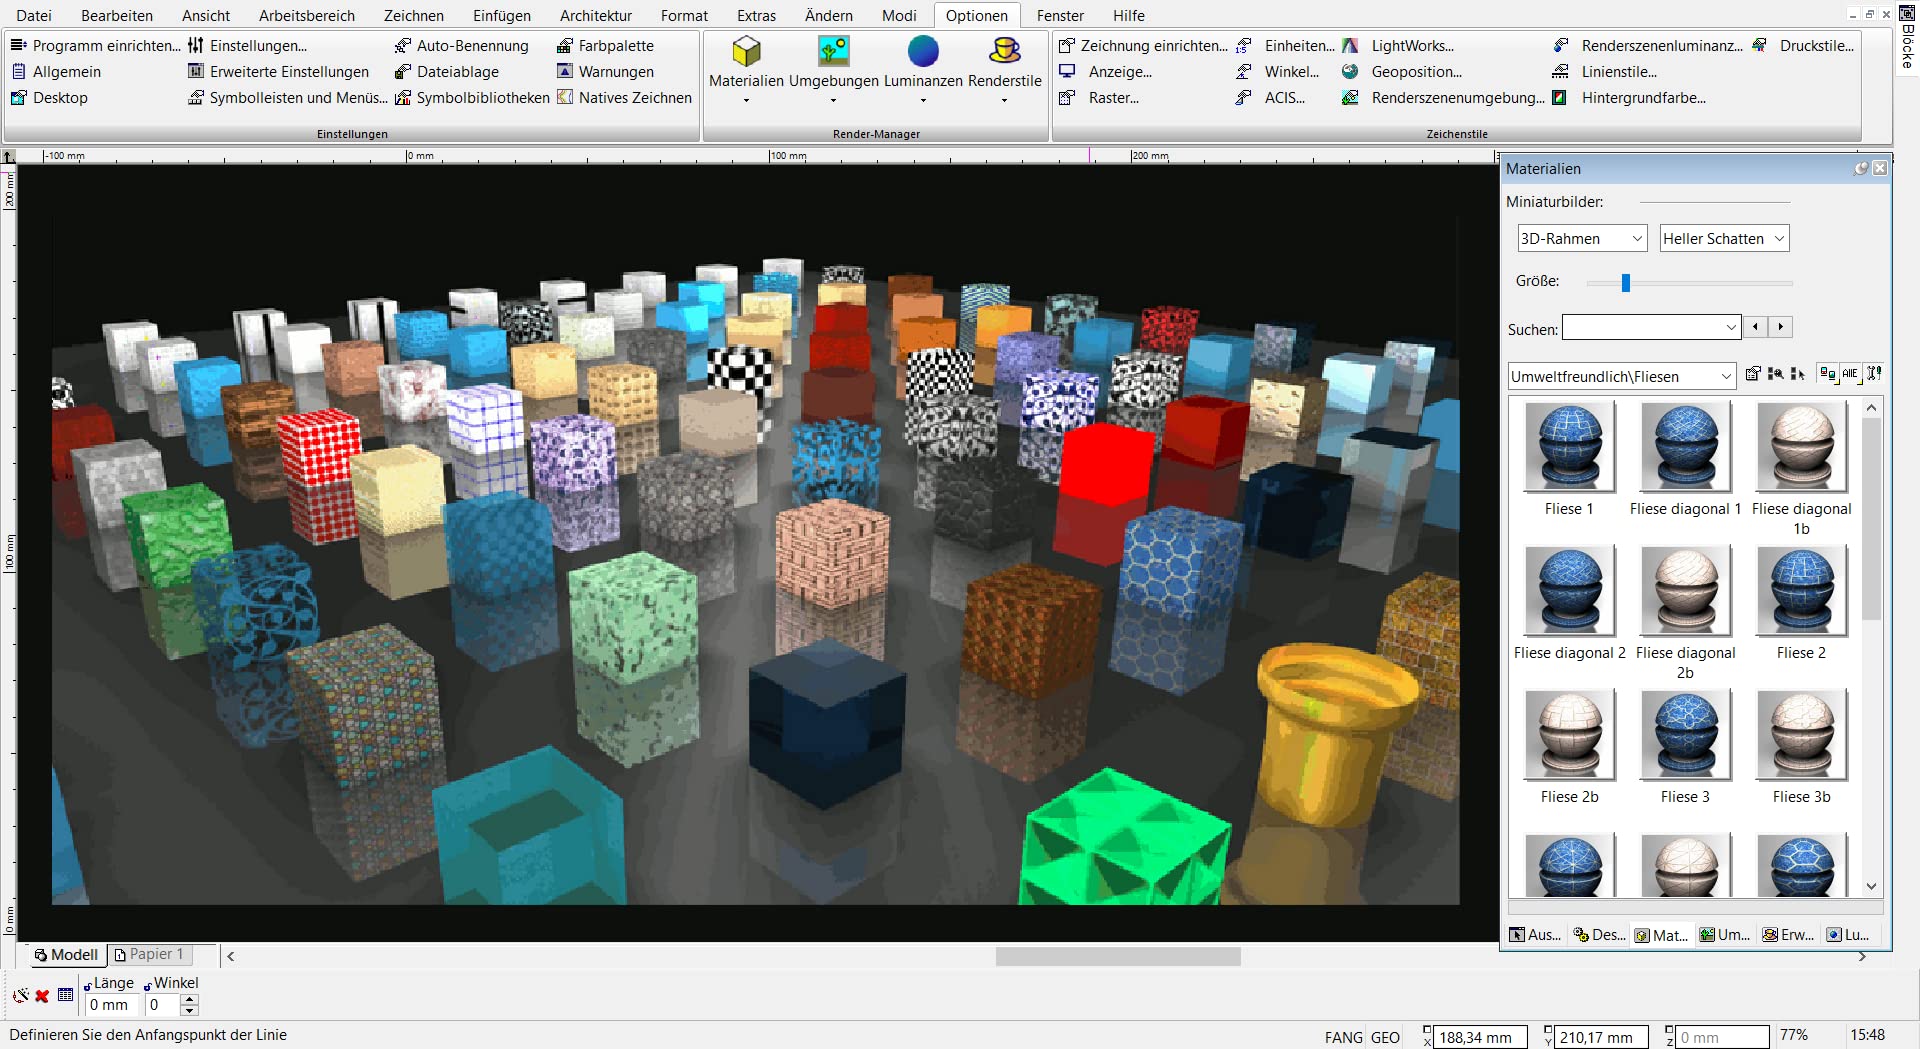Switch to the Papier 1 tab
The height and width of the screenshot is (1049, 1920).
[x=149, y=954]
